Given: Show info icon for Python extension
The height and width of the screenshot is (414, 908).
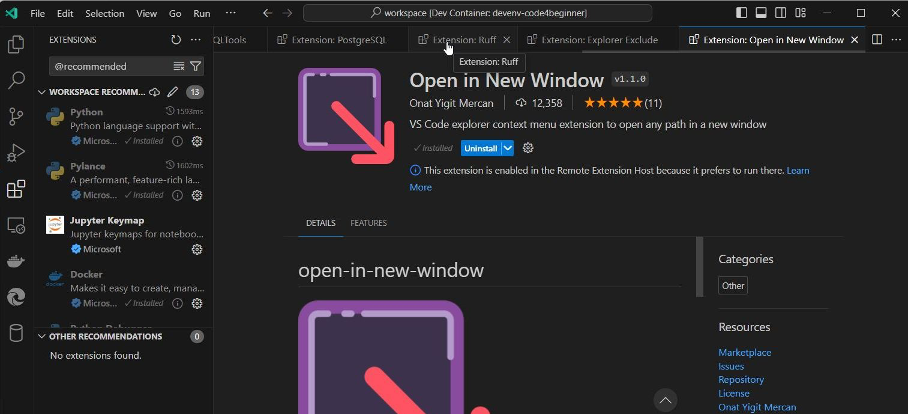Looking at the screenshot, I should [178, 141].
